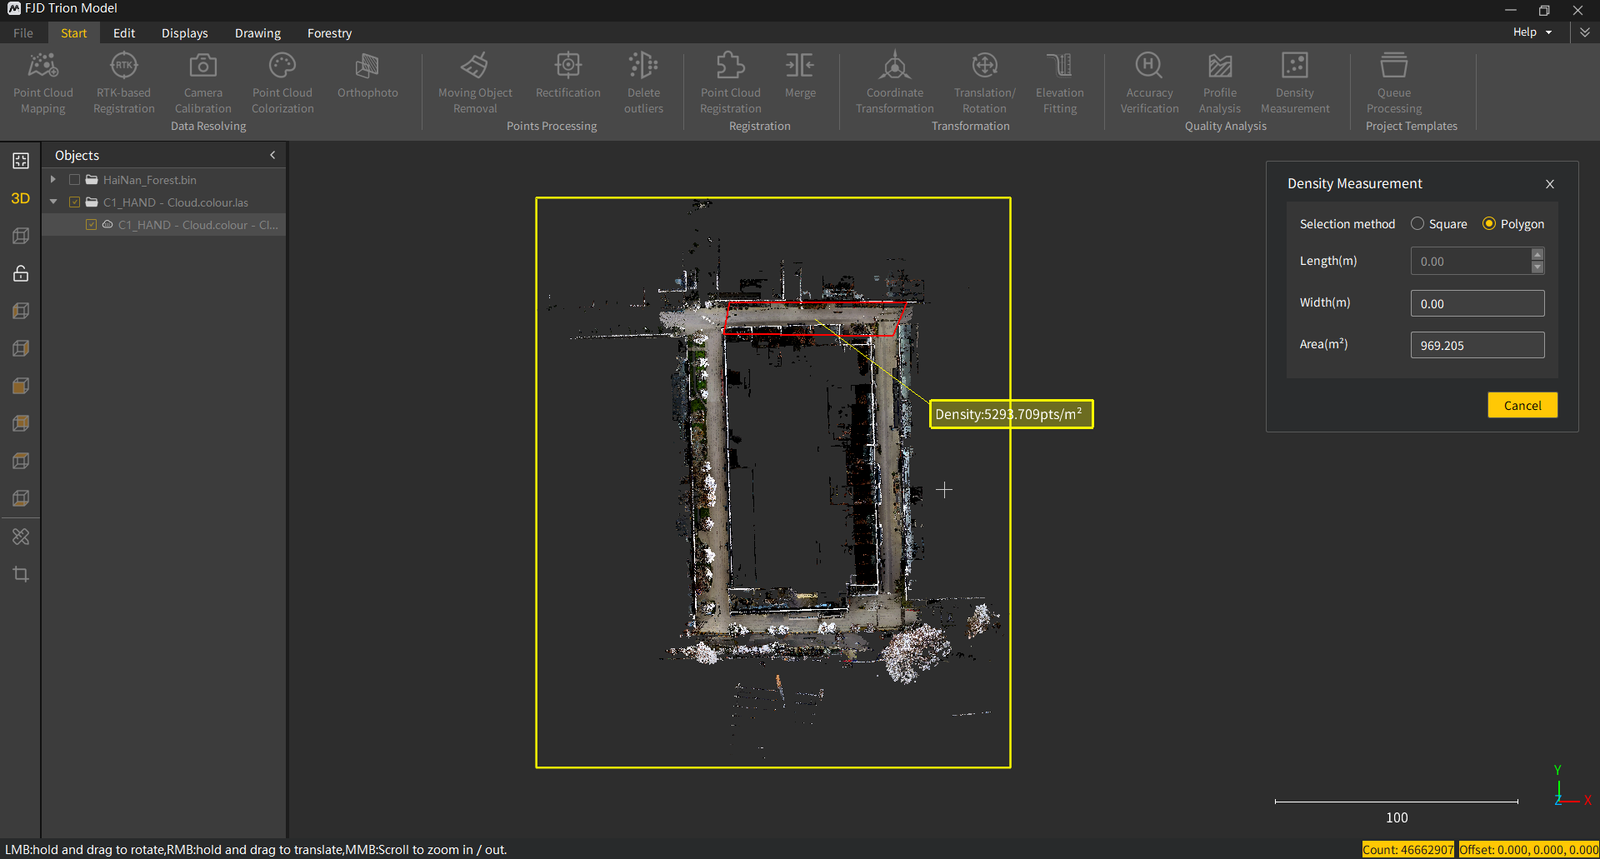The height and width of the screenshot is (859, 1600).
Task: Select the Delete outliers tool
Action: point(643,82)
